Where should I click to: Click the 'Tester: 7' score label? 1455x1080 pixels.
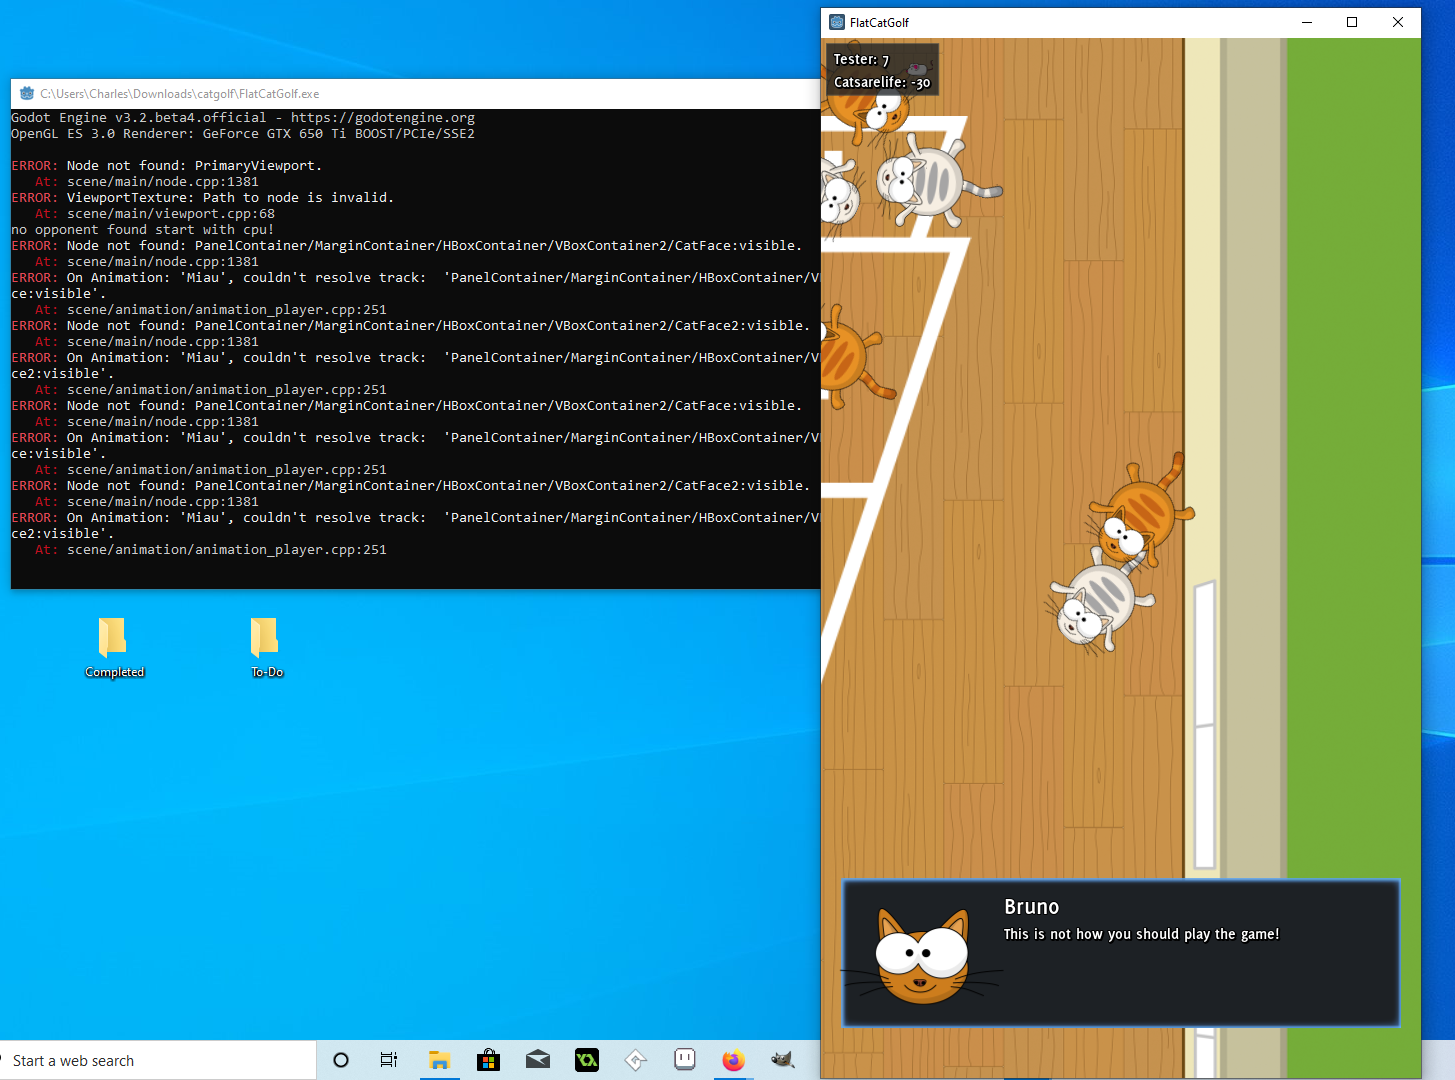point(861,60)
